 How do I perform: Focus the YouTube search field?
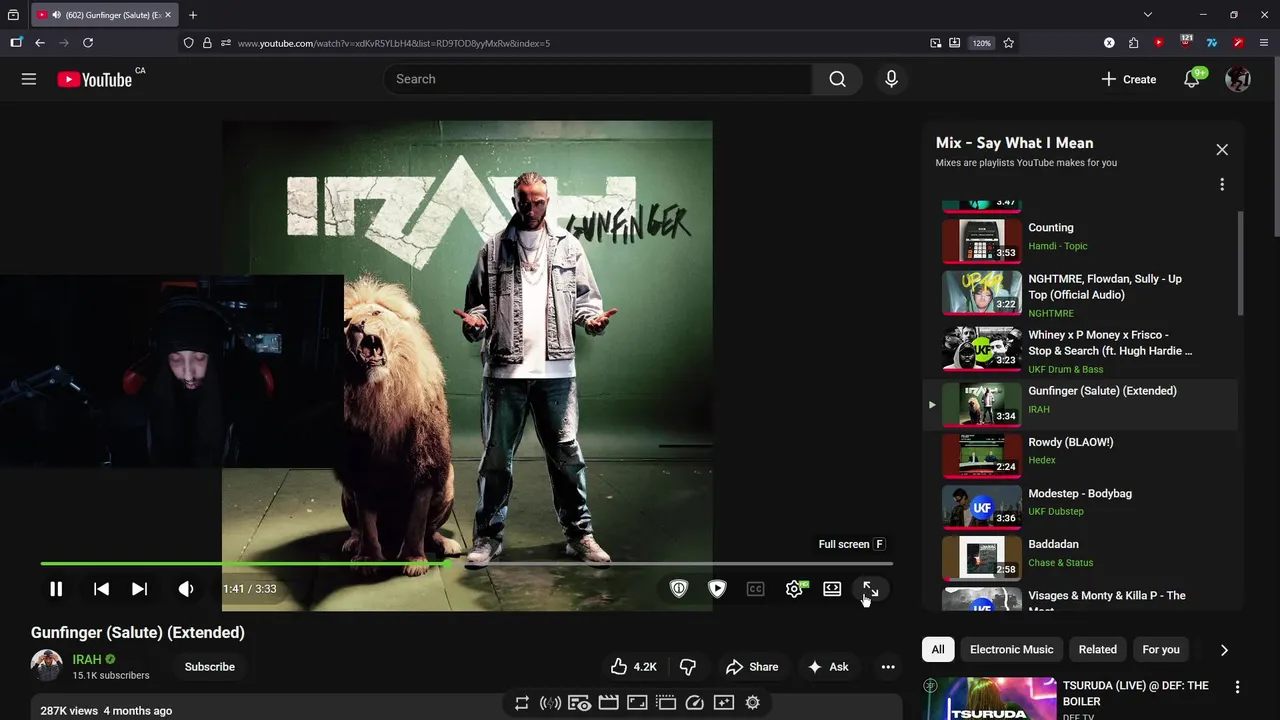pyautogui.click(x=598, y=79)
